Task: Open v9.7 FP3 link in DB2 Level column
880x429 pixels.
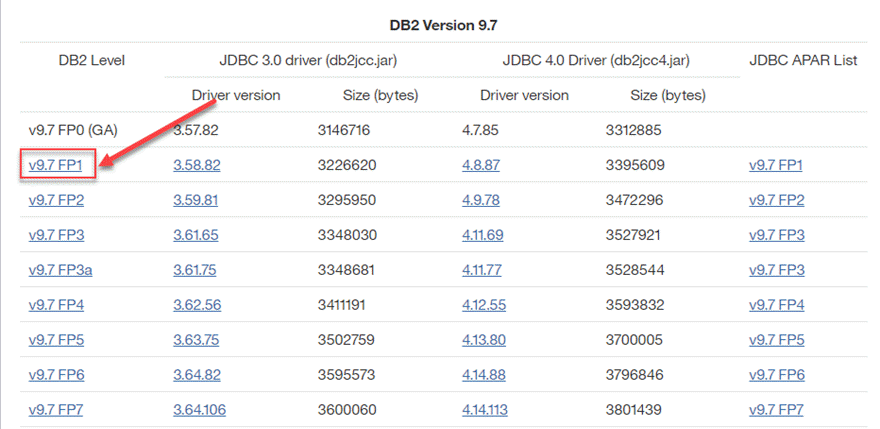Action: pos(56,235)
